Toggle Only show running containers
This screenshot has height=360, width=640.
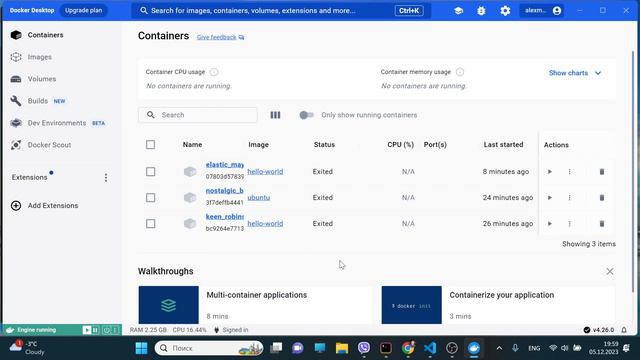click(x=307, y=115)
